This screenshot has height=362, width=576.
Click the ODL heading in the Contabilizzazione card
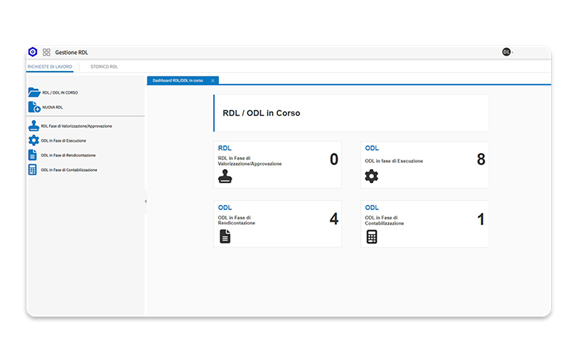372,208
